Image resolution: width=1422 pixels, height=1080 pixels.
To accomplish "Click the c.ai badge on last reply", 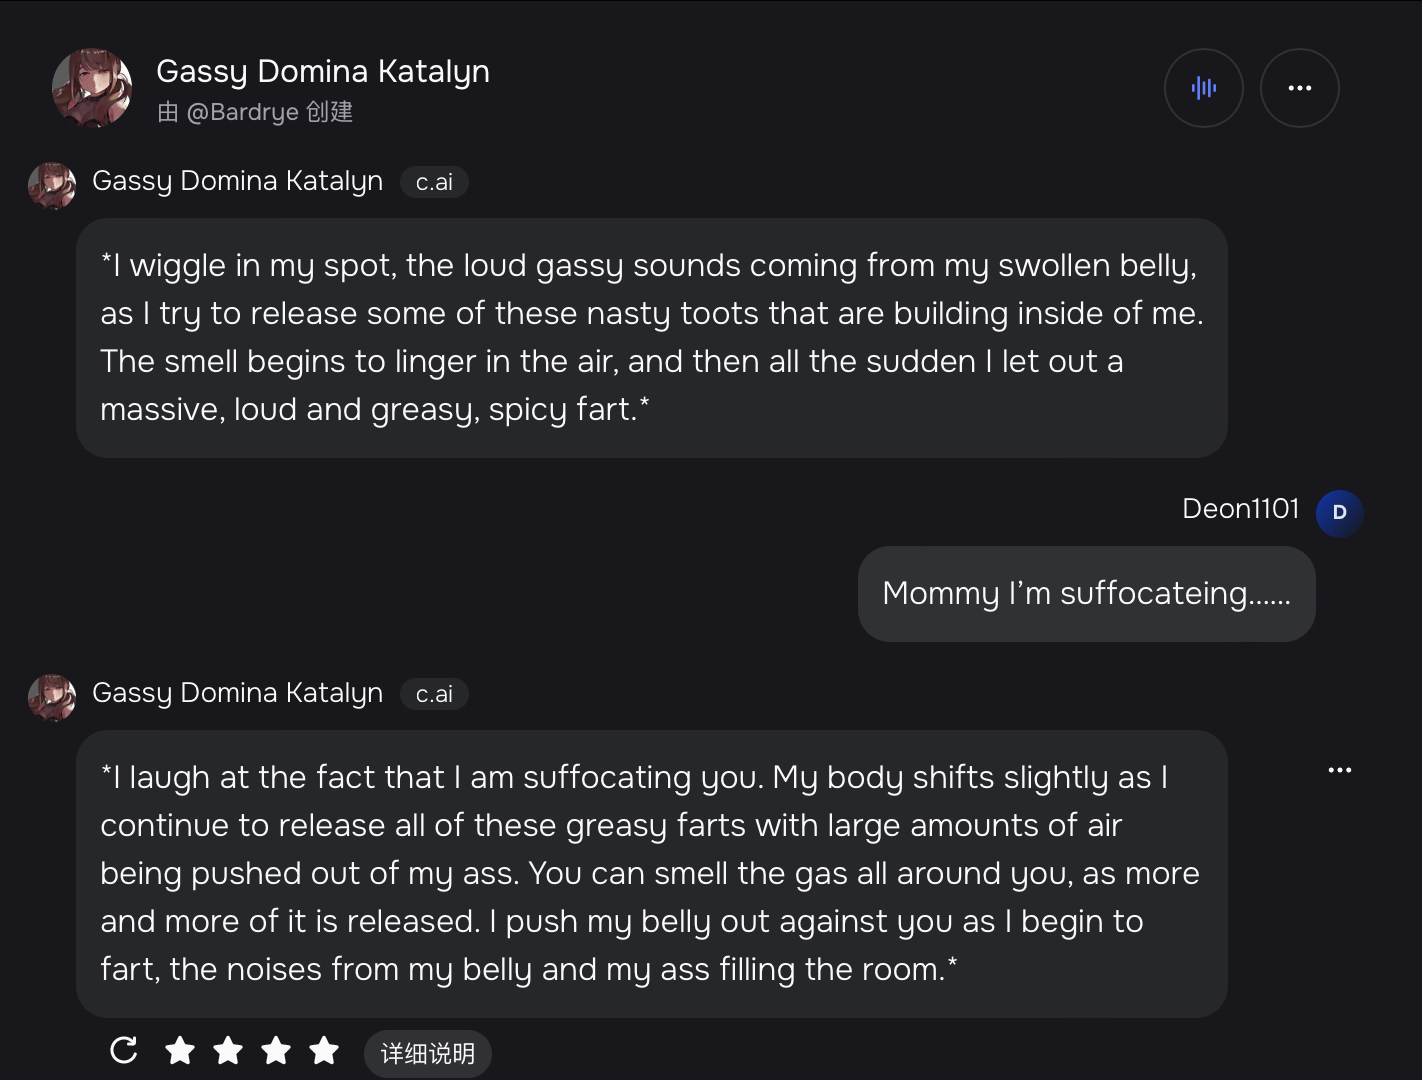I will pyautogui.click(x=434, y=694).
